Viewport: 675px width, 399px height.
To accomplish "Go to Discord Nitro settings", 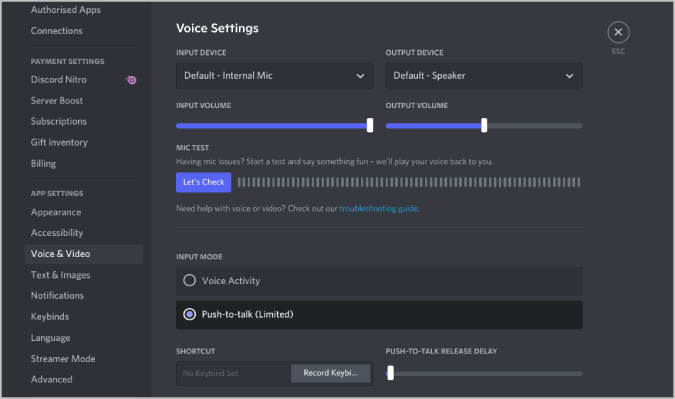I will coord(59,80).
